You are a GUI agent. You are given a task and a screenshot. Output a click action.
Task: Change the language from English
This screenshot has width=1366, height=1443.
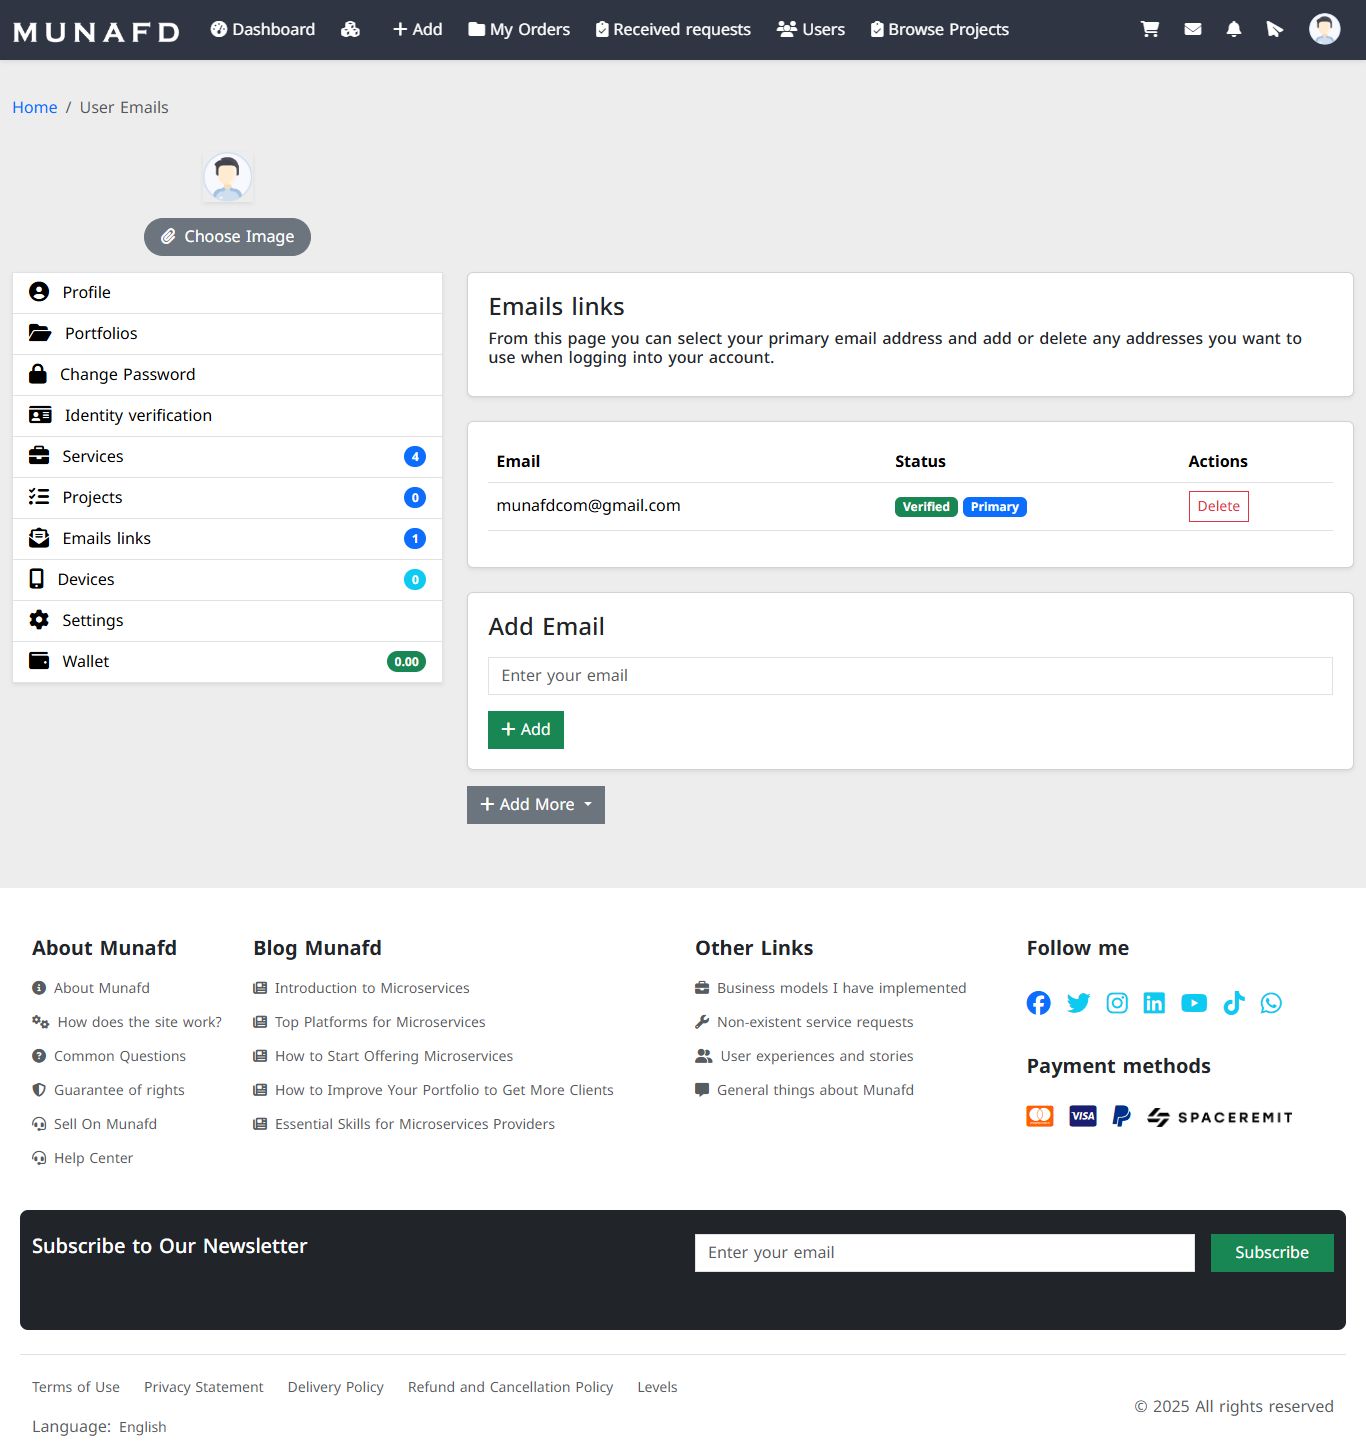[x=143, y=1427]
